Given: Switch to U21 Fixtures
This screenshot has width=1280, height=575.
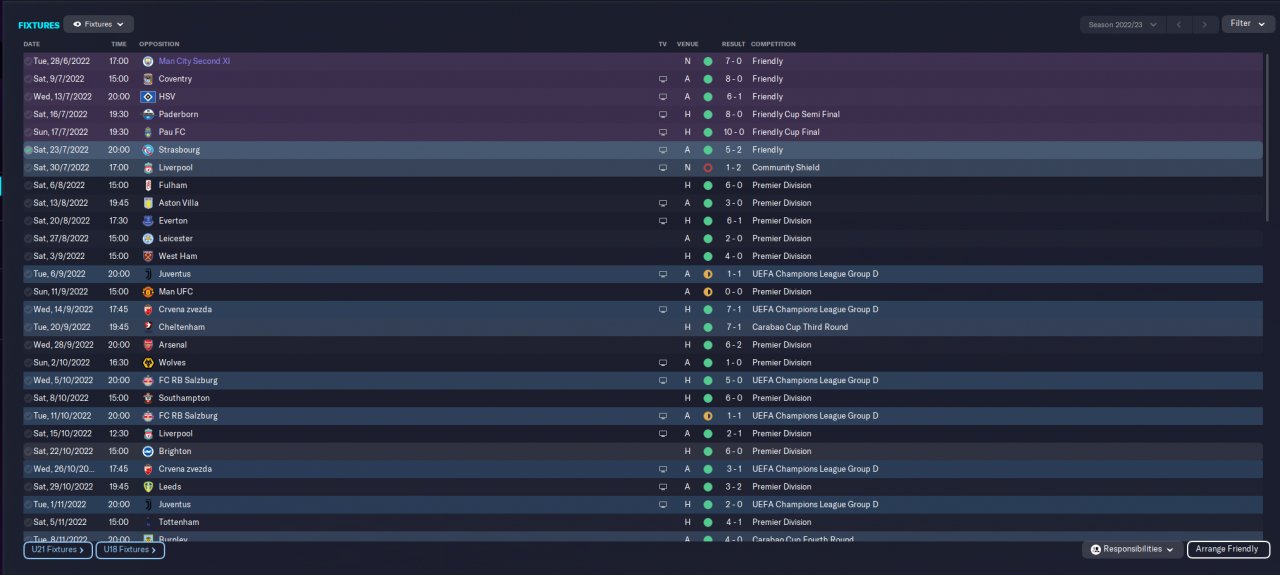Looking at the screenshot, I should (58, 550).
